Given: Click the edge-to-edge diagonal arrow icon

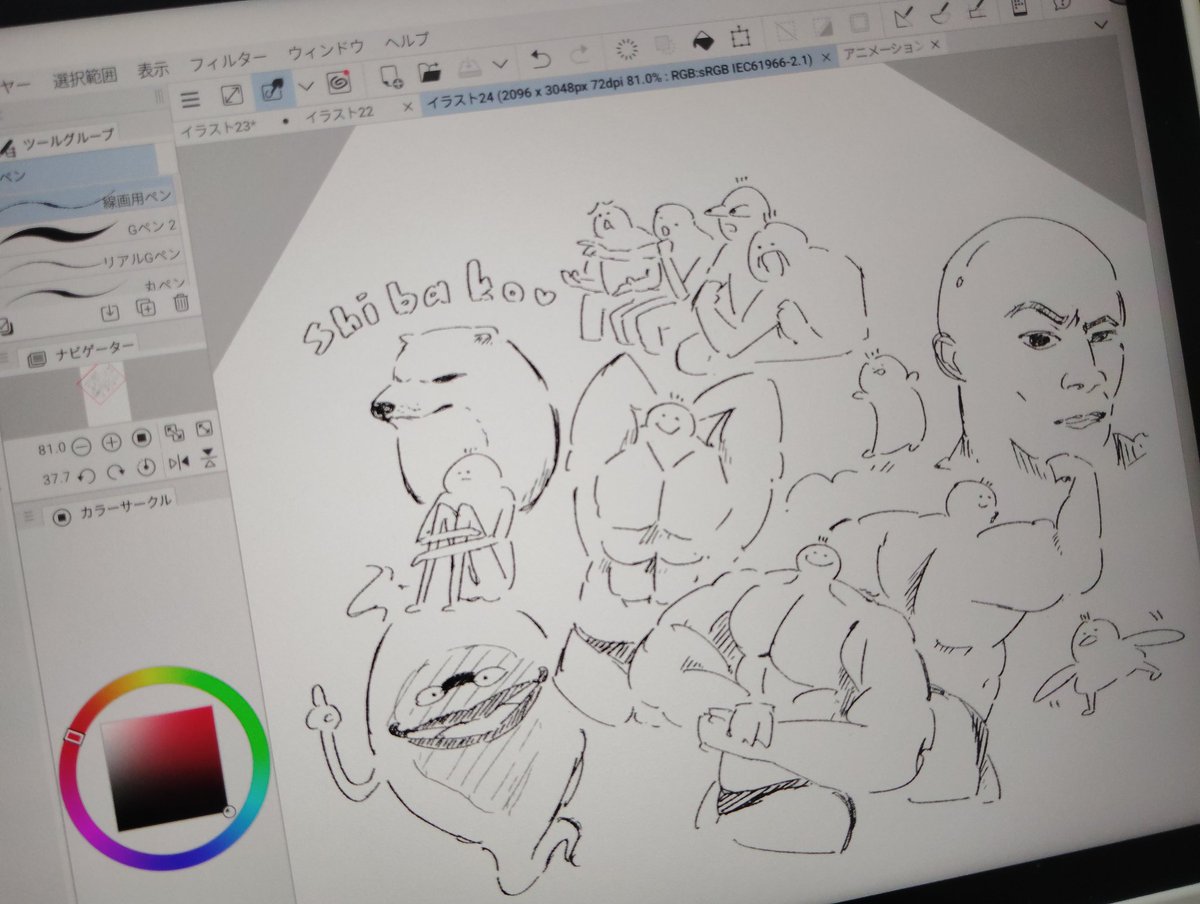Looking at the screenshot, I should [x=232, y=95].
